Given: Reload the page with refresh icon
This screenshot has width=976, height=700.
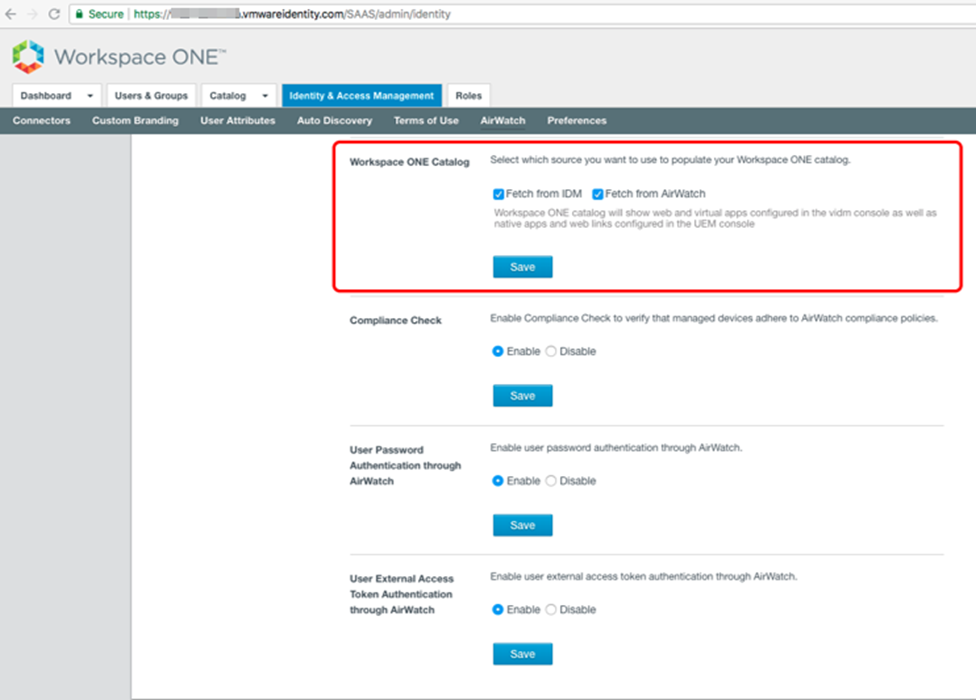Looking at the screenshot, I should [x=54, y=15].
